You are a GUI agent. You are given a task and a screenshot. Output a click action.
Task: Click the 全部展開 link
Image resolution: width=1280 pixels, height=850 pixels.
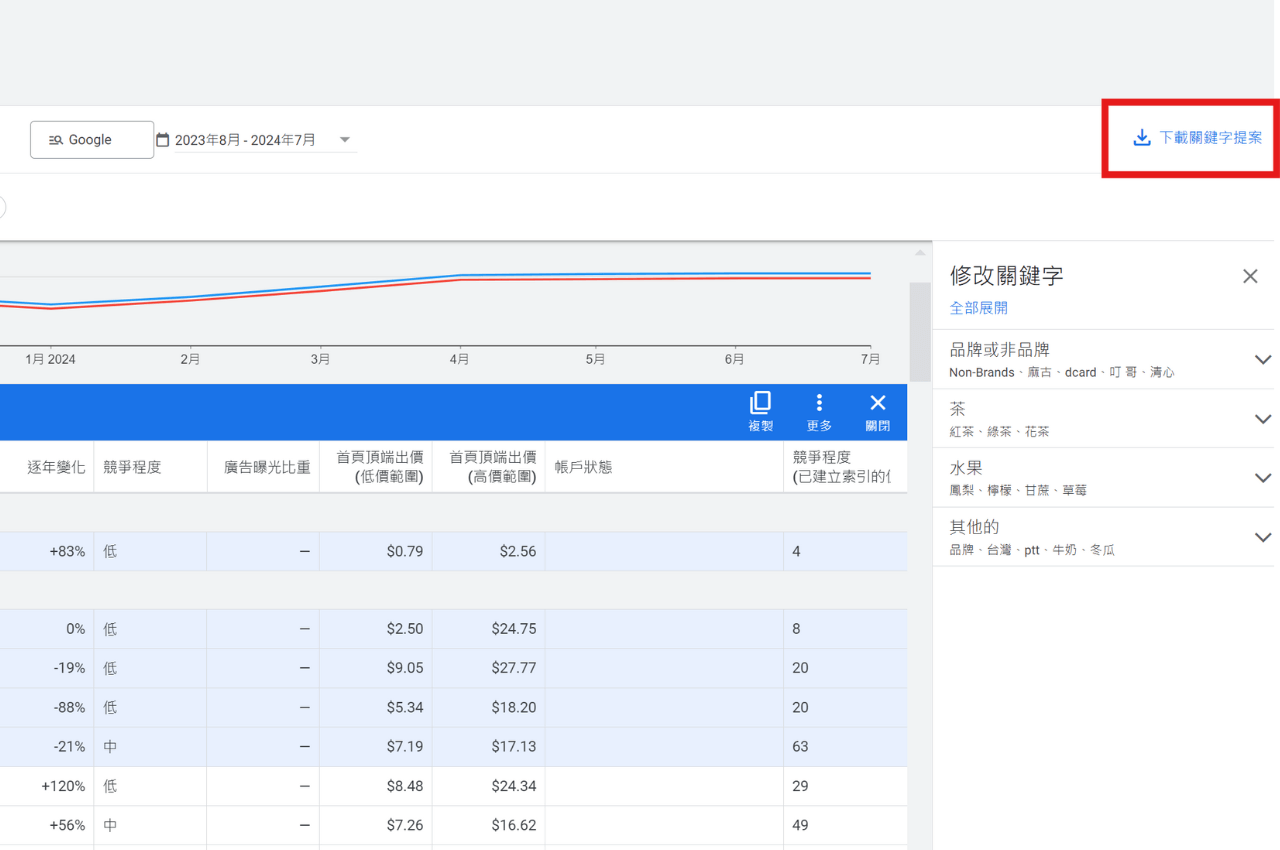point(979,308)
